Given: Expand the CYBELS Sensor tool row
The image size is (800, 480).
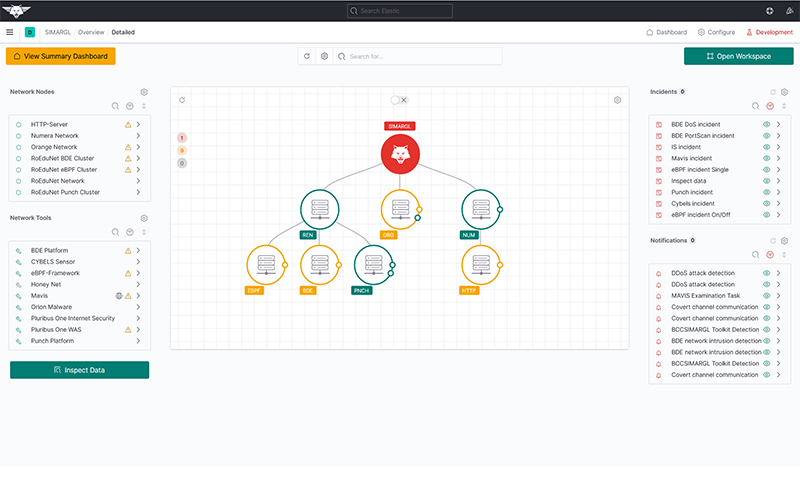Looking at the screenshot, I should [138, 262].
